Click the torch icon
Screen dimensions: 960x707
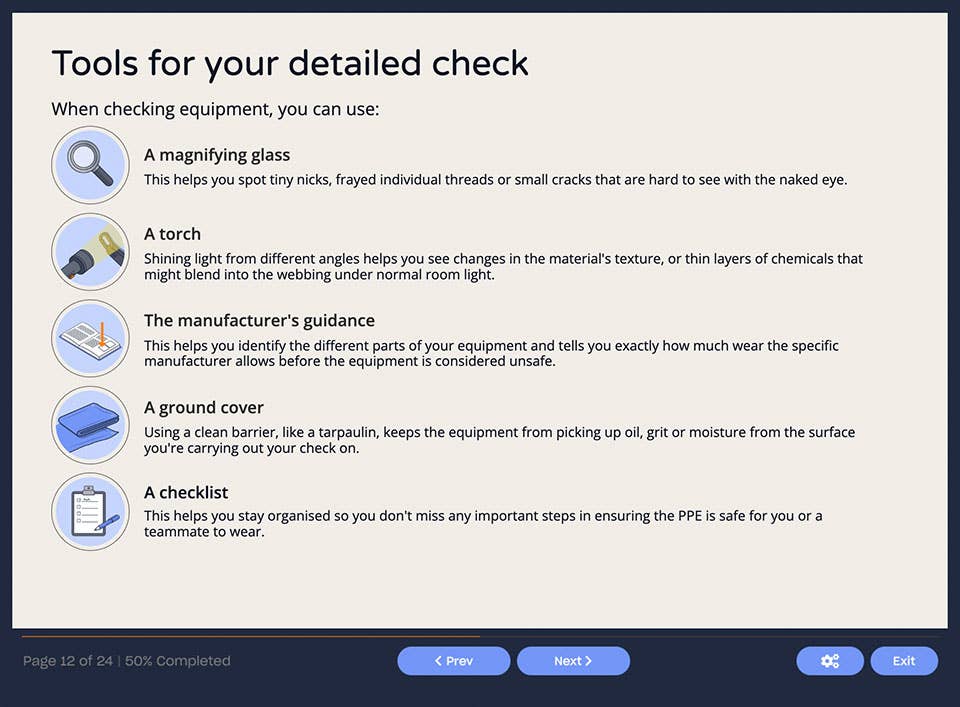(90, 251)
